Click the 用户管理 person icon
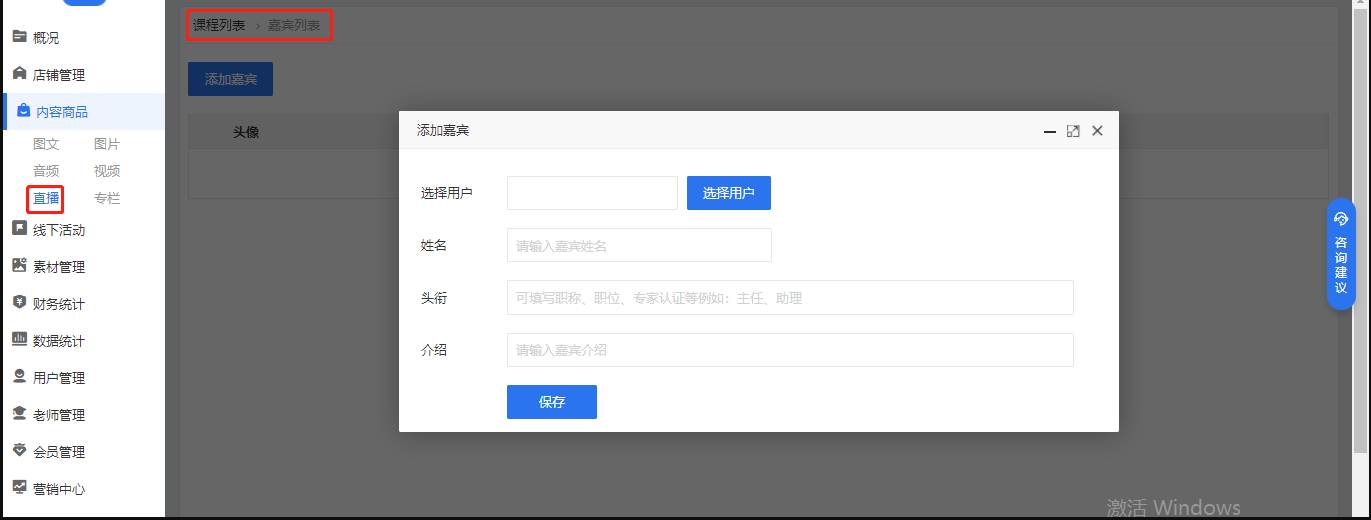The width and height of the screenshot is (1371, 520). (19, 377)
